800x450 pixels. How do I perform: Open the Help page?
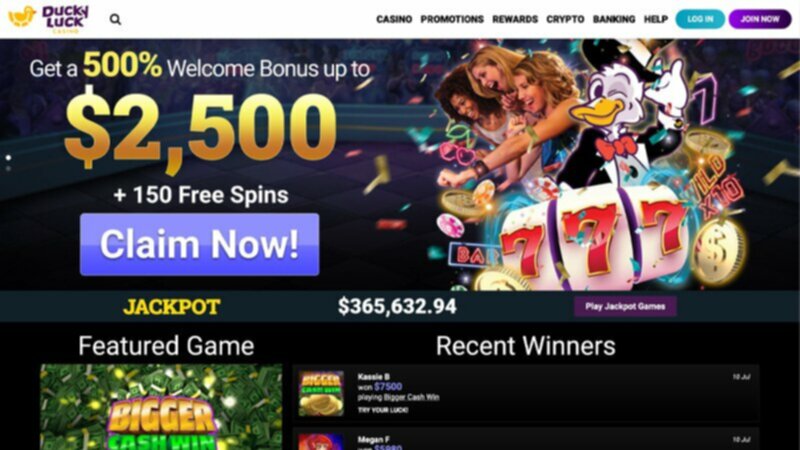click(656, 19)
